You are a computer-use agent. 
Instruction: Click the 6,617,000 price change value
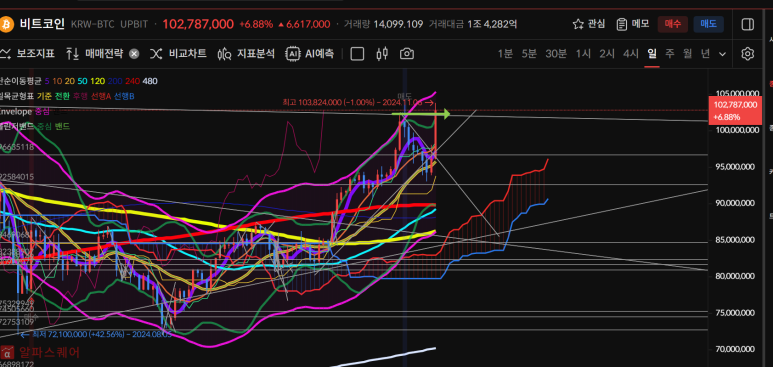(304, 24)
